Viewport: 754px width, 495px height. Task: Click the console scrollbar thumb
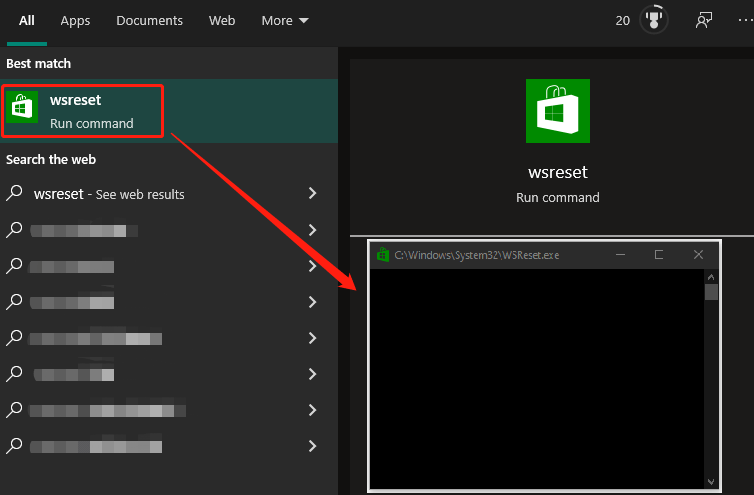711,292
